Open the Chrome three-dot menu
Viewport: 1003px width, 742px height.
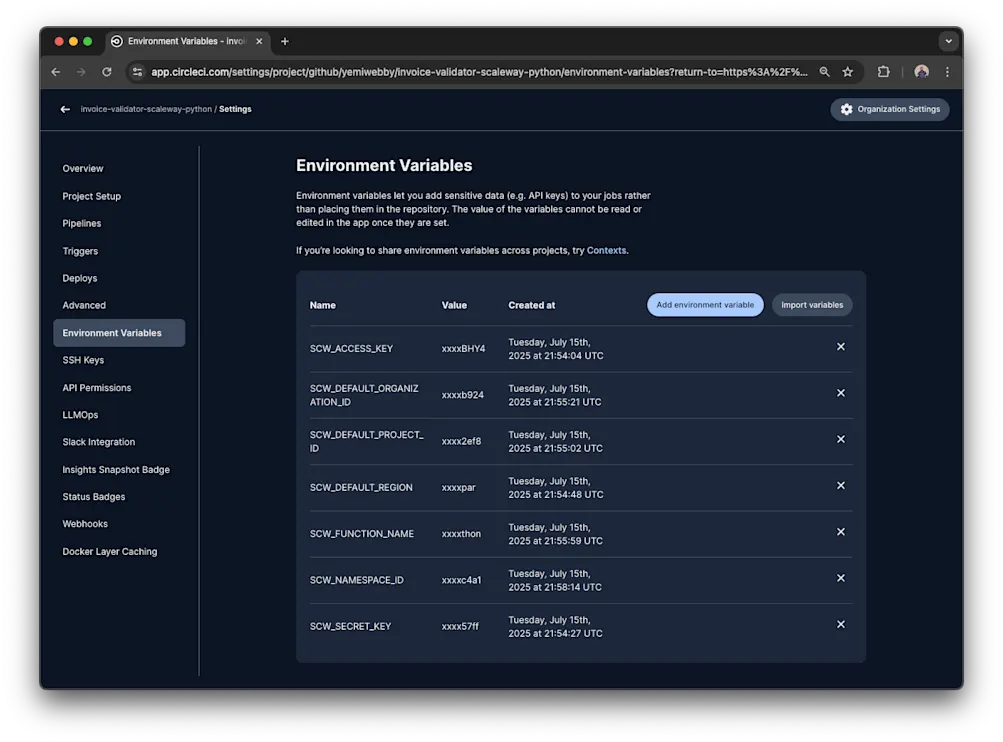pos(946,71)
